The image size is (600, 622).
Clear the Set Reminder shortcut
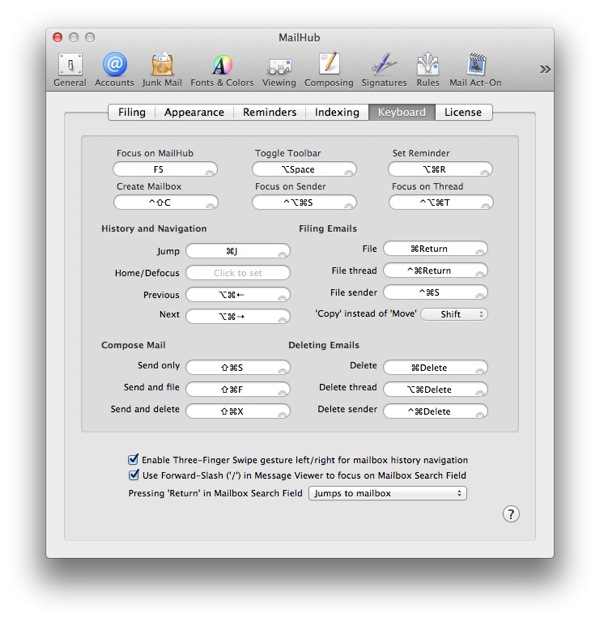pos(485,172)
